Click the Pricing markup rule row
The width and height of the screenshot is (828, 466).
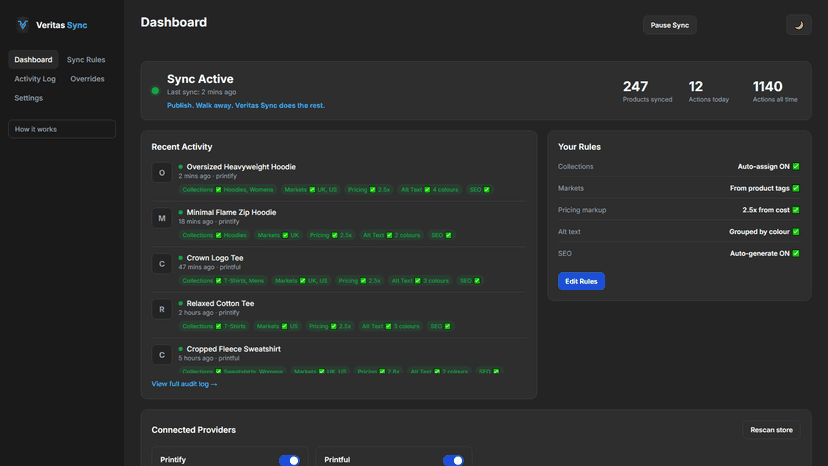click(x=679, y=210)
